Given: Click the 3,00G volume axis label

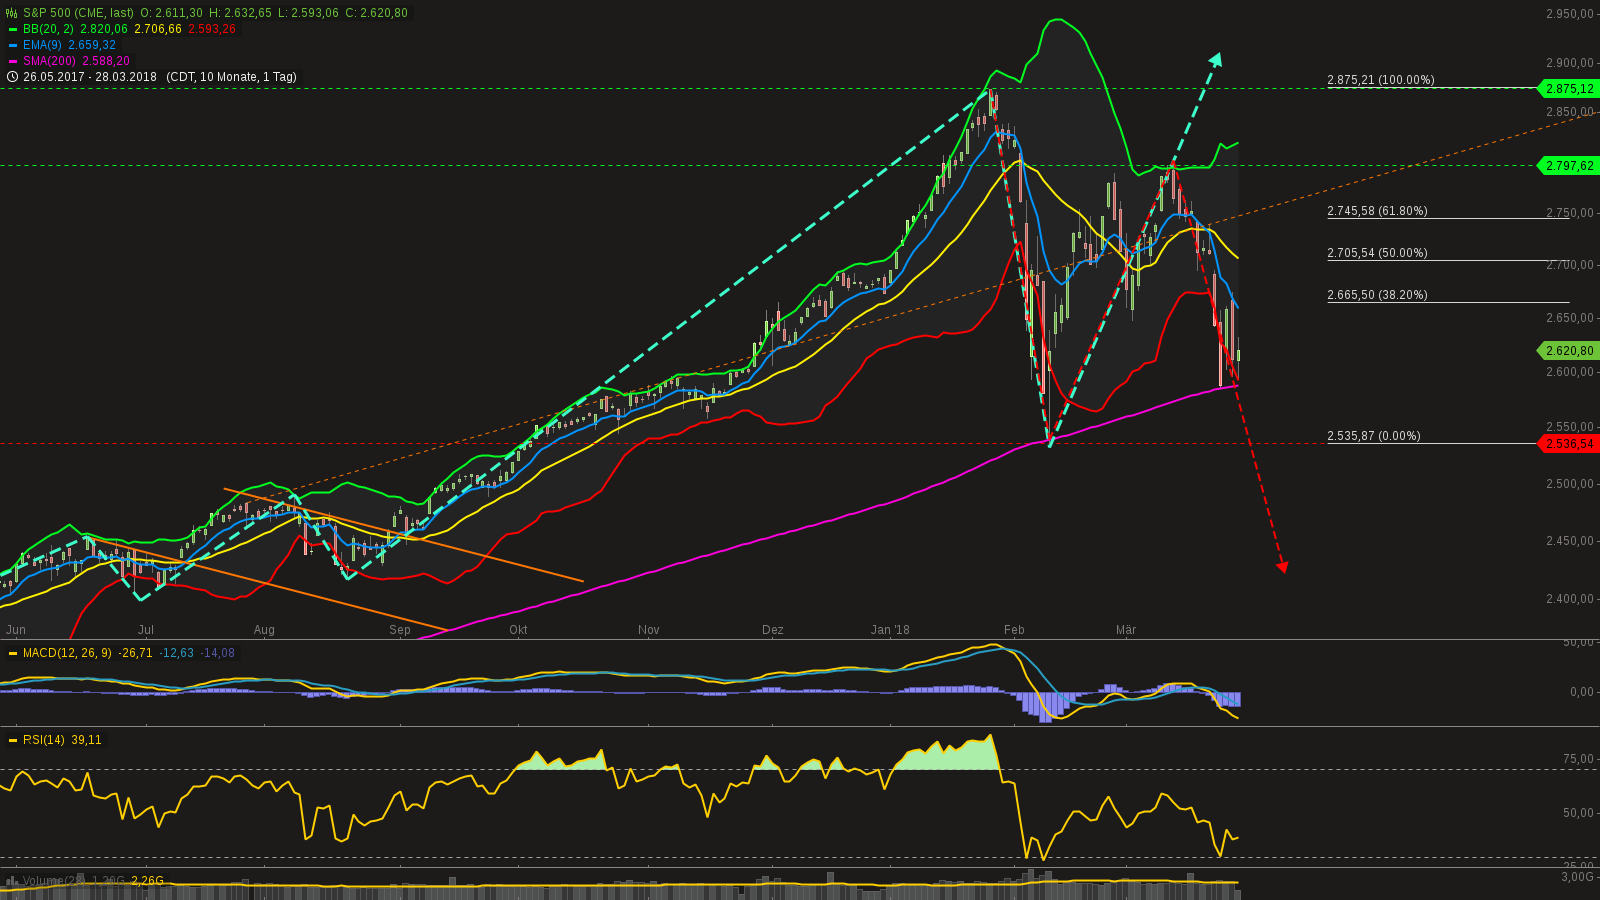Looking at the screenshot, I should pos(1577,877).
